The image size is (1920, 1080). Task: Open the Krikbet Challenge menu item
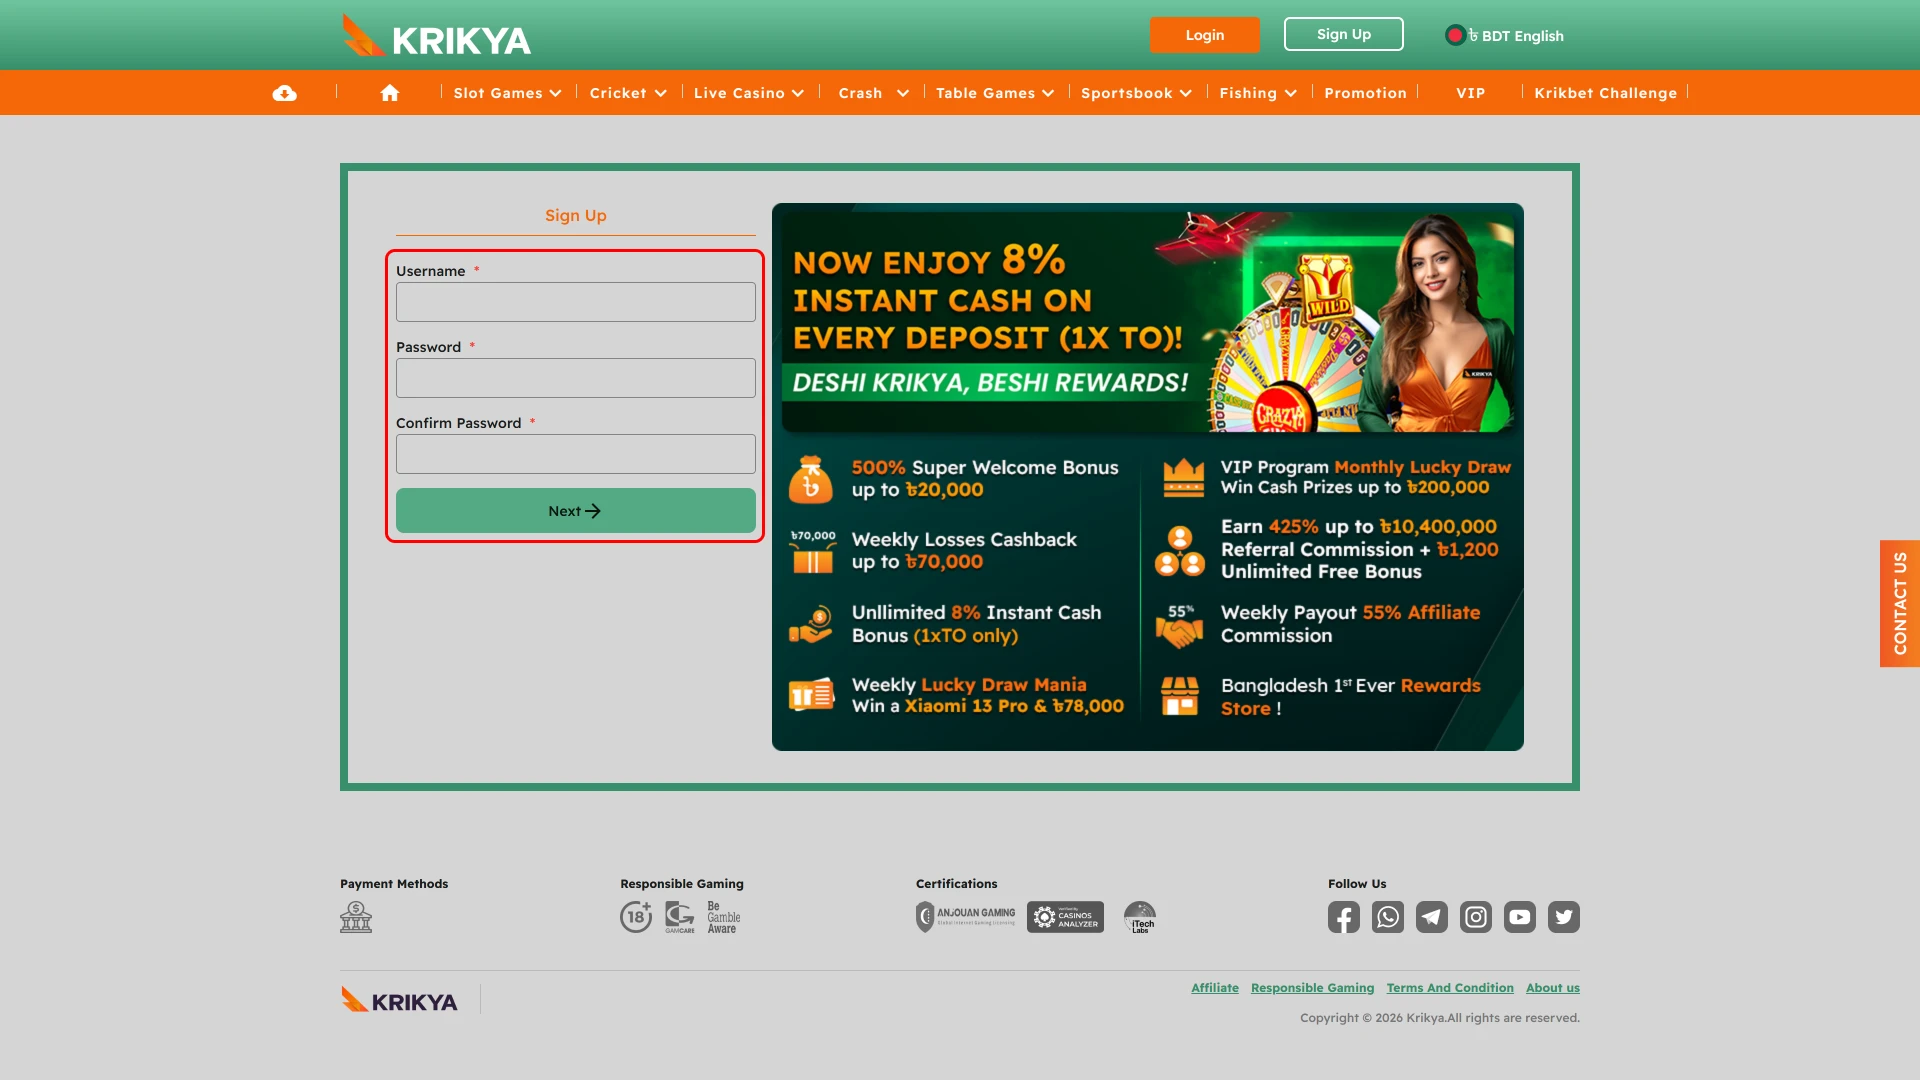(x=1605, y=93)
